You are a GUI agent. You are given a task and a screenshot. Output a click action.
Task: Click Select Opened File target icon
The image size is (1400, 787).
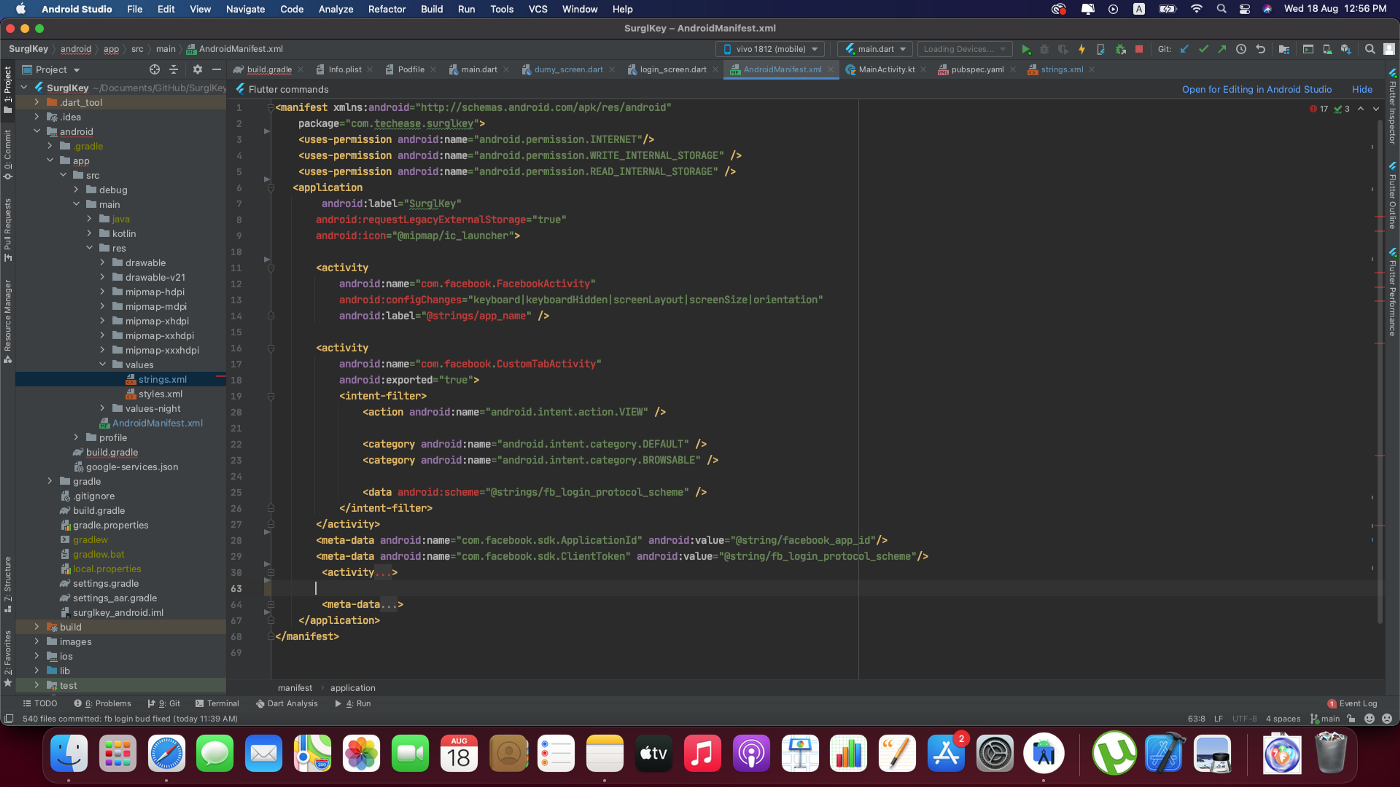click(154, 69)
